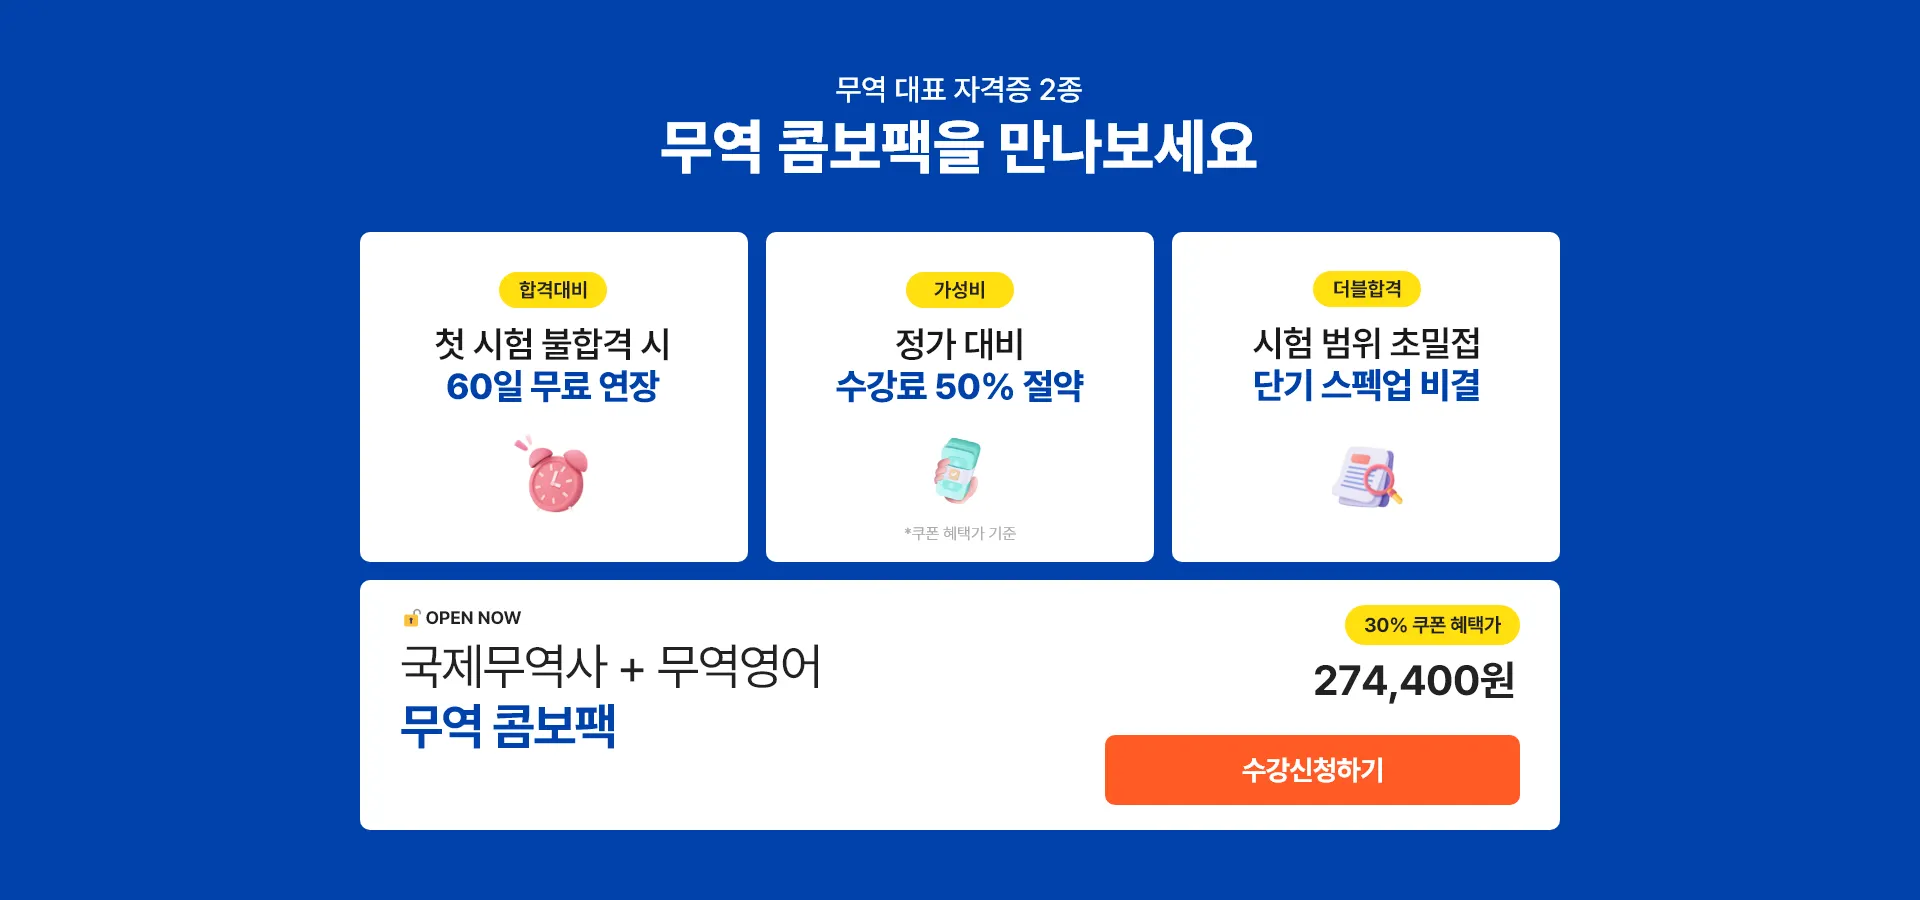
Task: Click the 첫 시험 불합격 시 text
Action: point(553,344)
